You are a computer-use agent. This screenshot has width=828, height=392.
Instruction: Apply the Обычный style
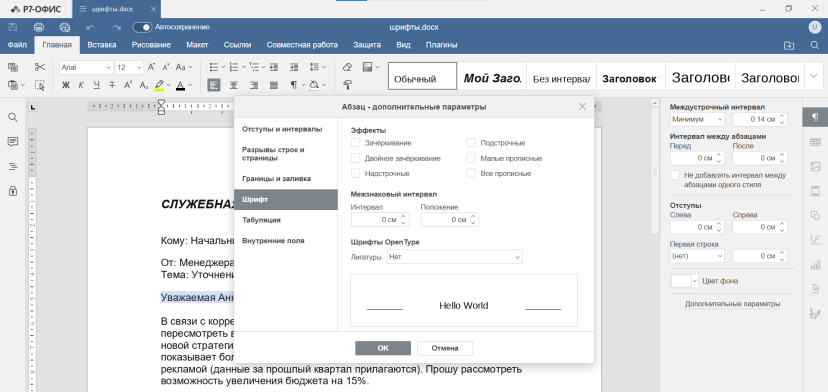422,76
